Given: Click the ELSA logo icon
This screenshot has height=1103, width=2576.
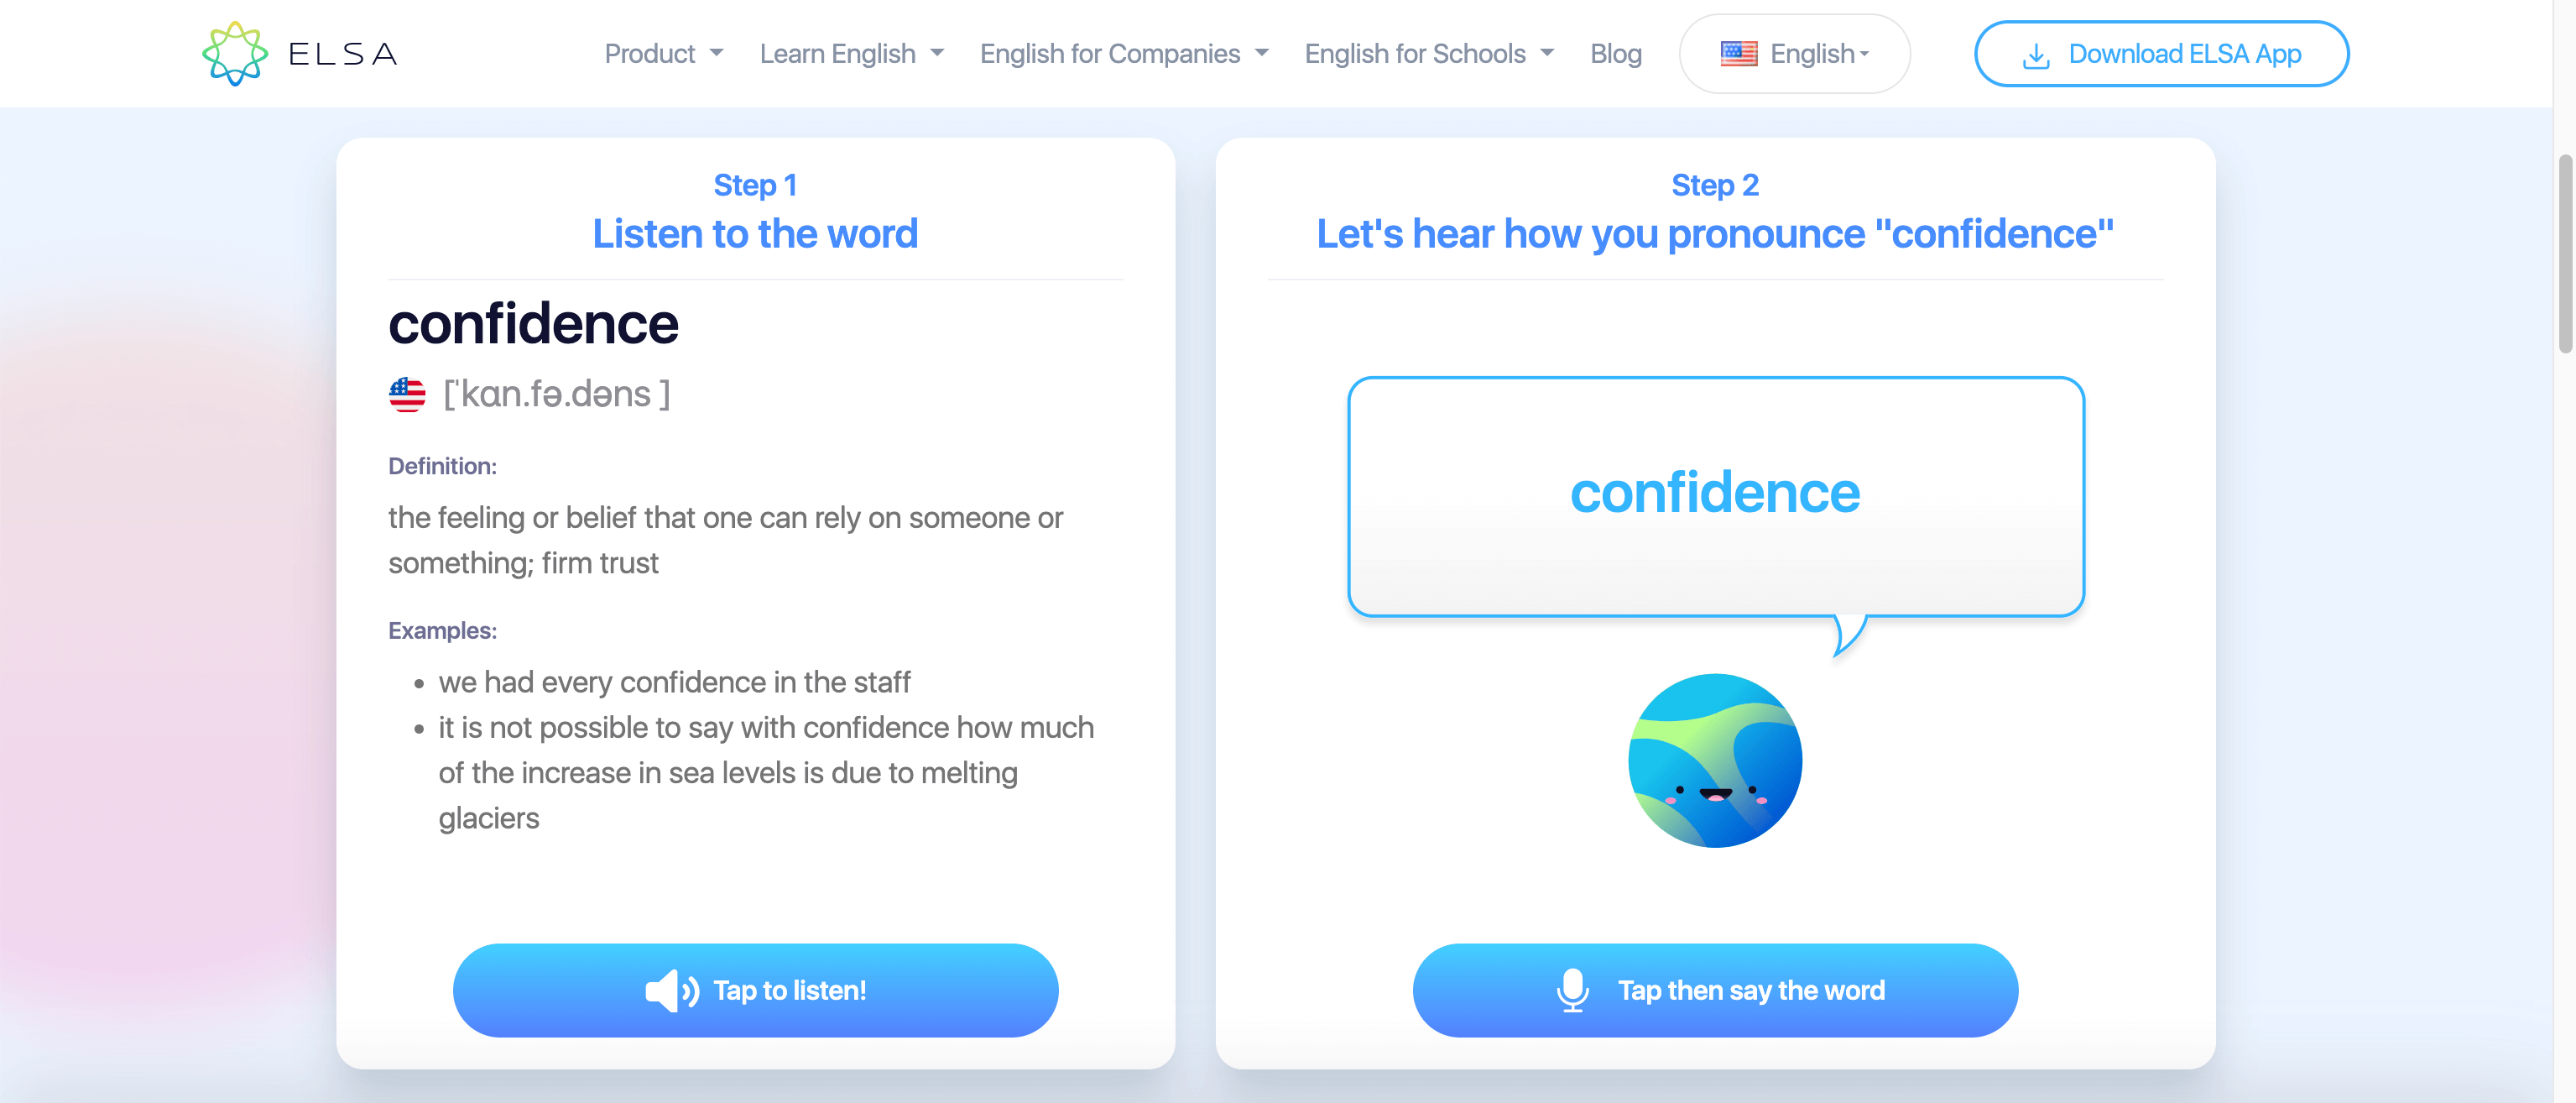Looking at the screenshot, I should 237,51.
